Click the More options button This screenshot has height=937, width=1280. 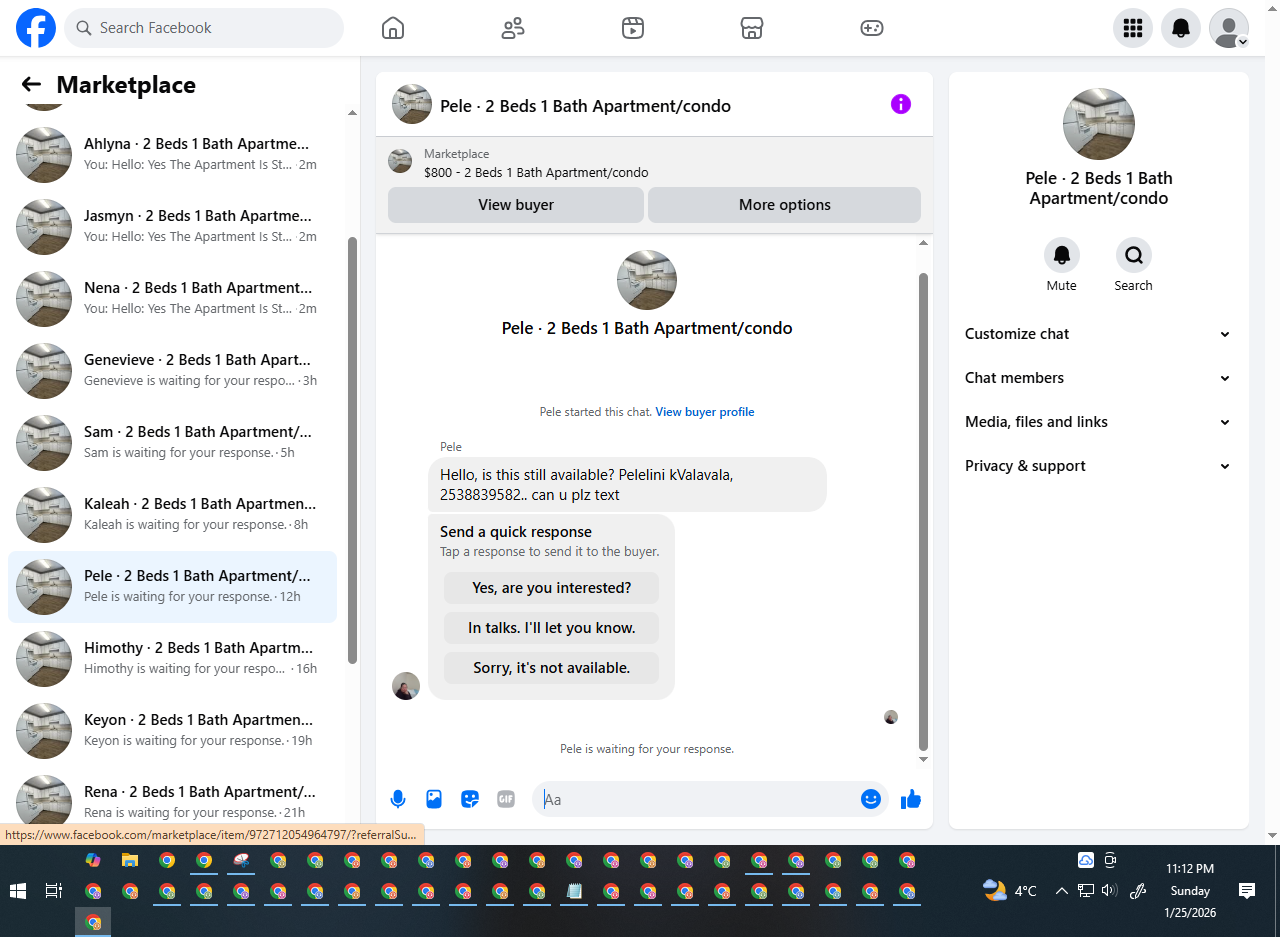[x=785, y=205]
